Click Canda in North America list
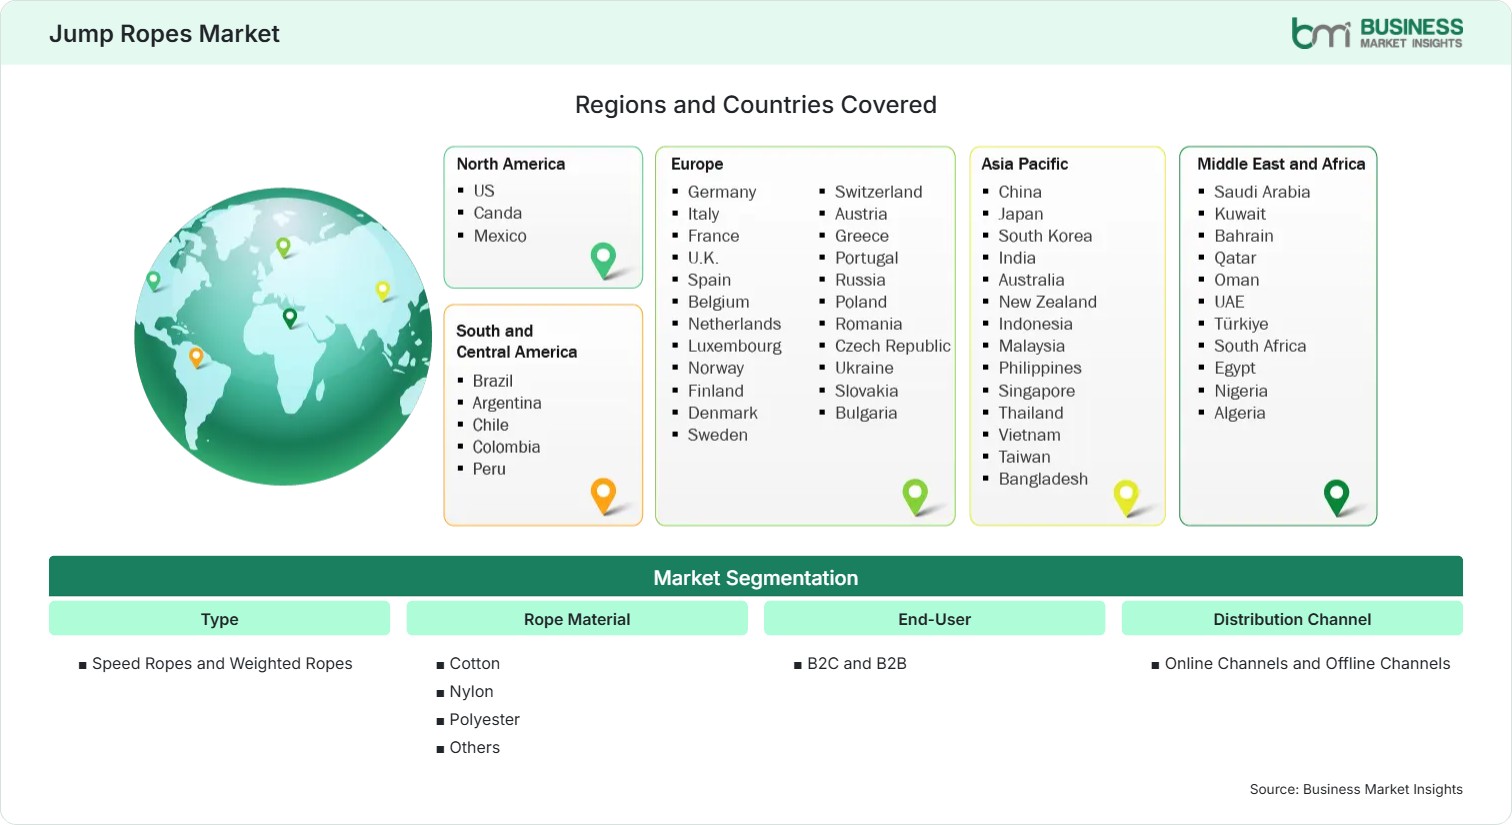 pos(497,213)
